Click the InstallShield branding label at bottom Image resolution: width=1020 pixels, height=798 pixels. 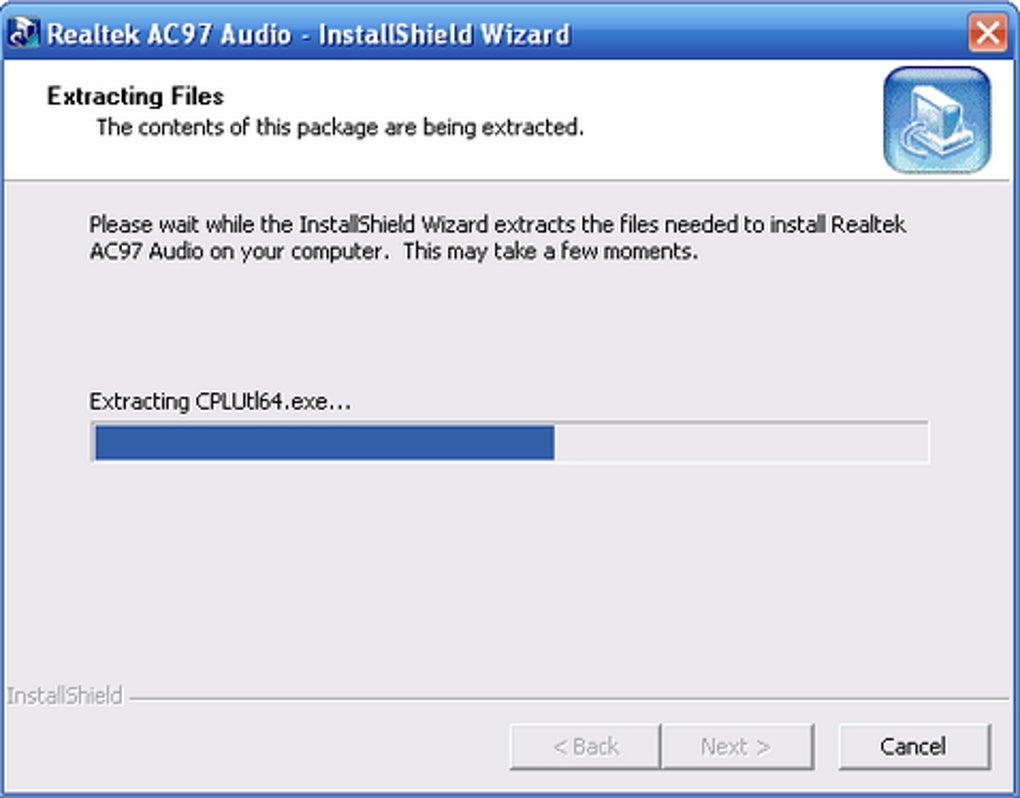pos(65,695)
